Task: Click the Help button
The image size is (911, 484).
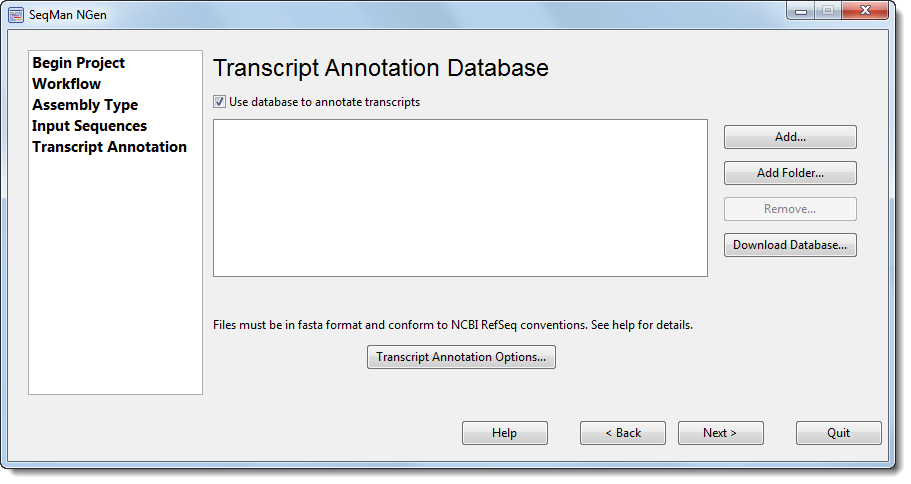Action: (x=505, y=433)
